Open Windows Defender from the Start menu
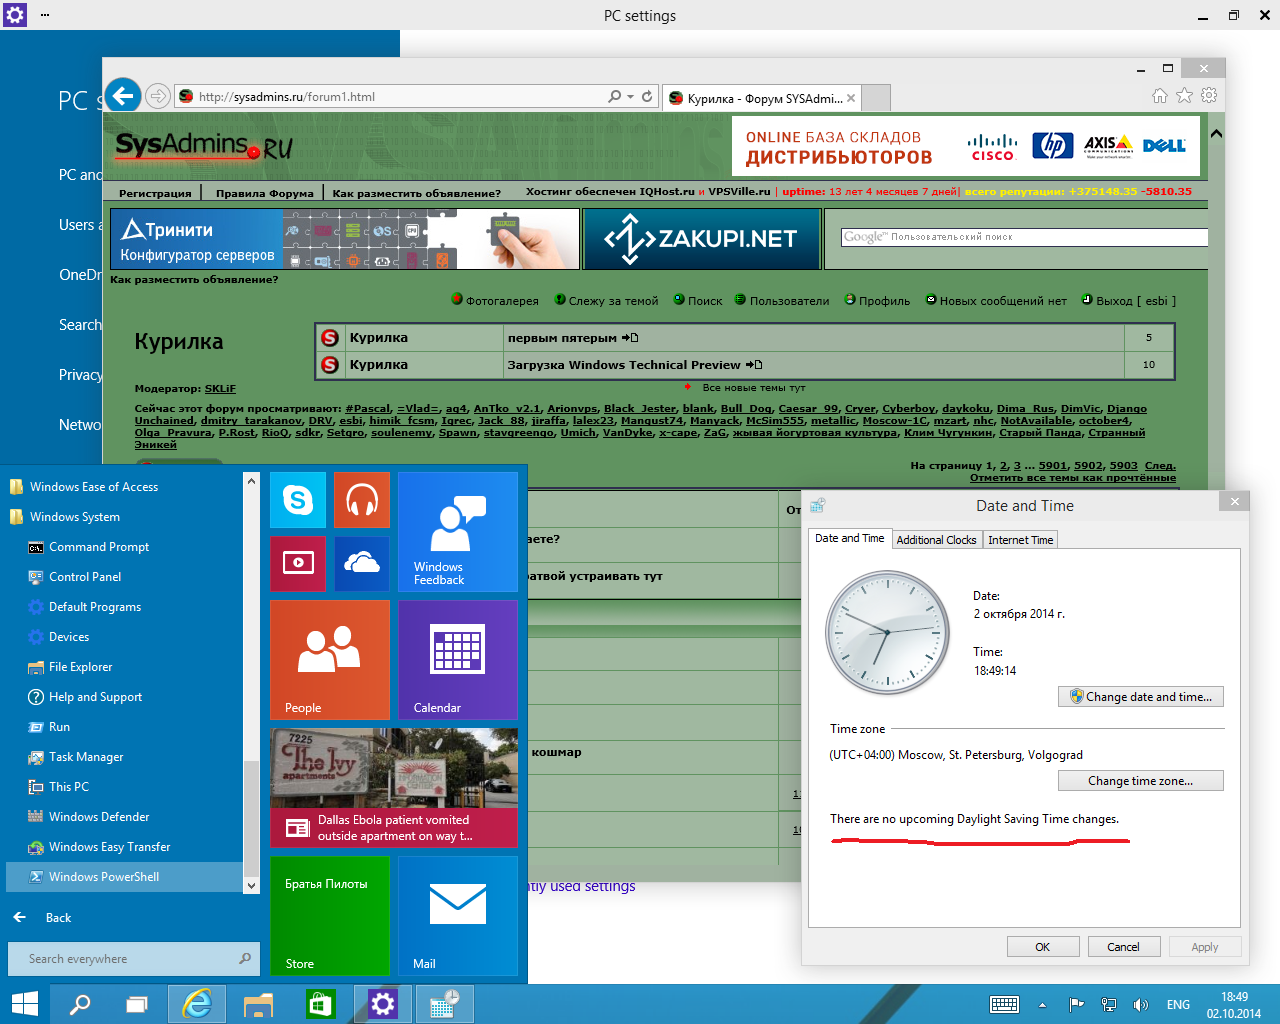Viewport: 1280px width, 1024px height. tap(99, 817)
